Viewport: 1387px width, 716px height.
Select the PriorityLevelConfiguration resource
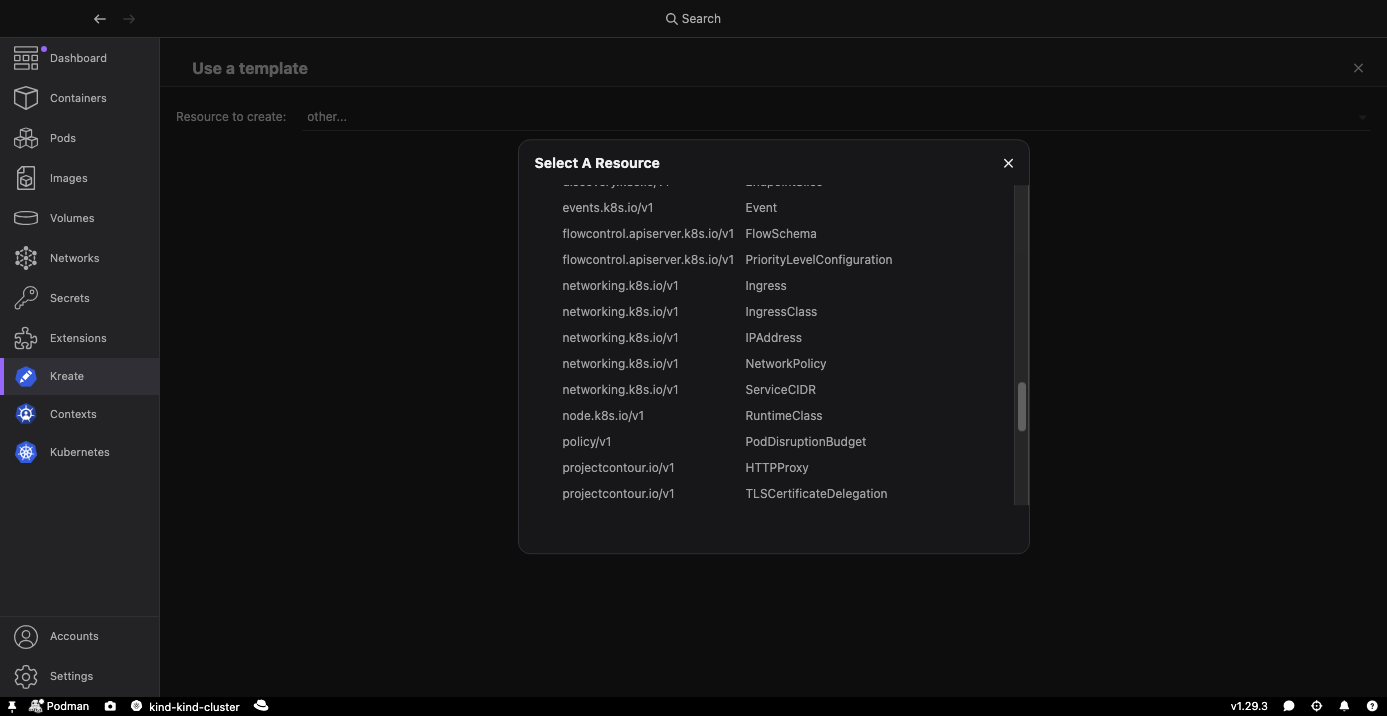tap(819, 260)
